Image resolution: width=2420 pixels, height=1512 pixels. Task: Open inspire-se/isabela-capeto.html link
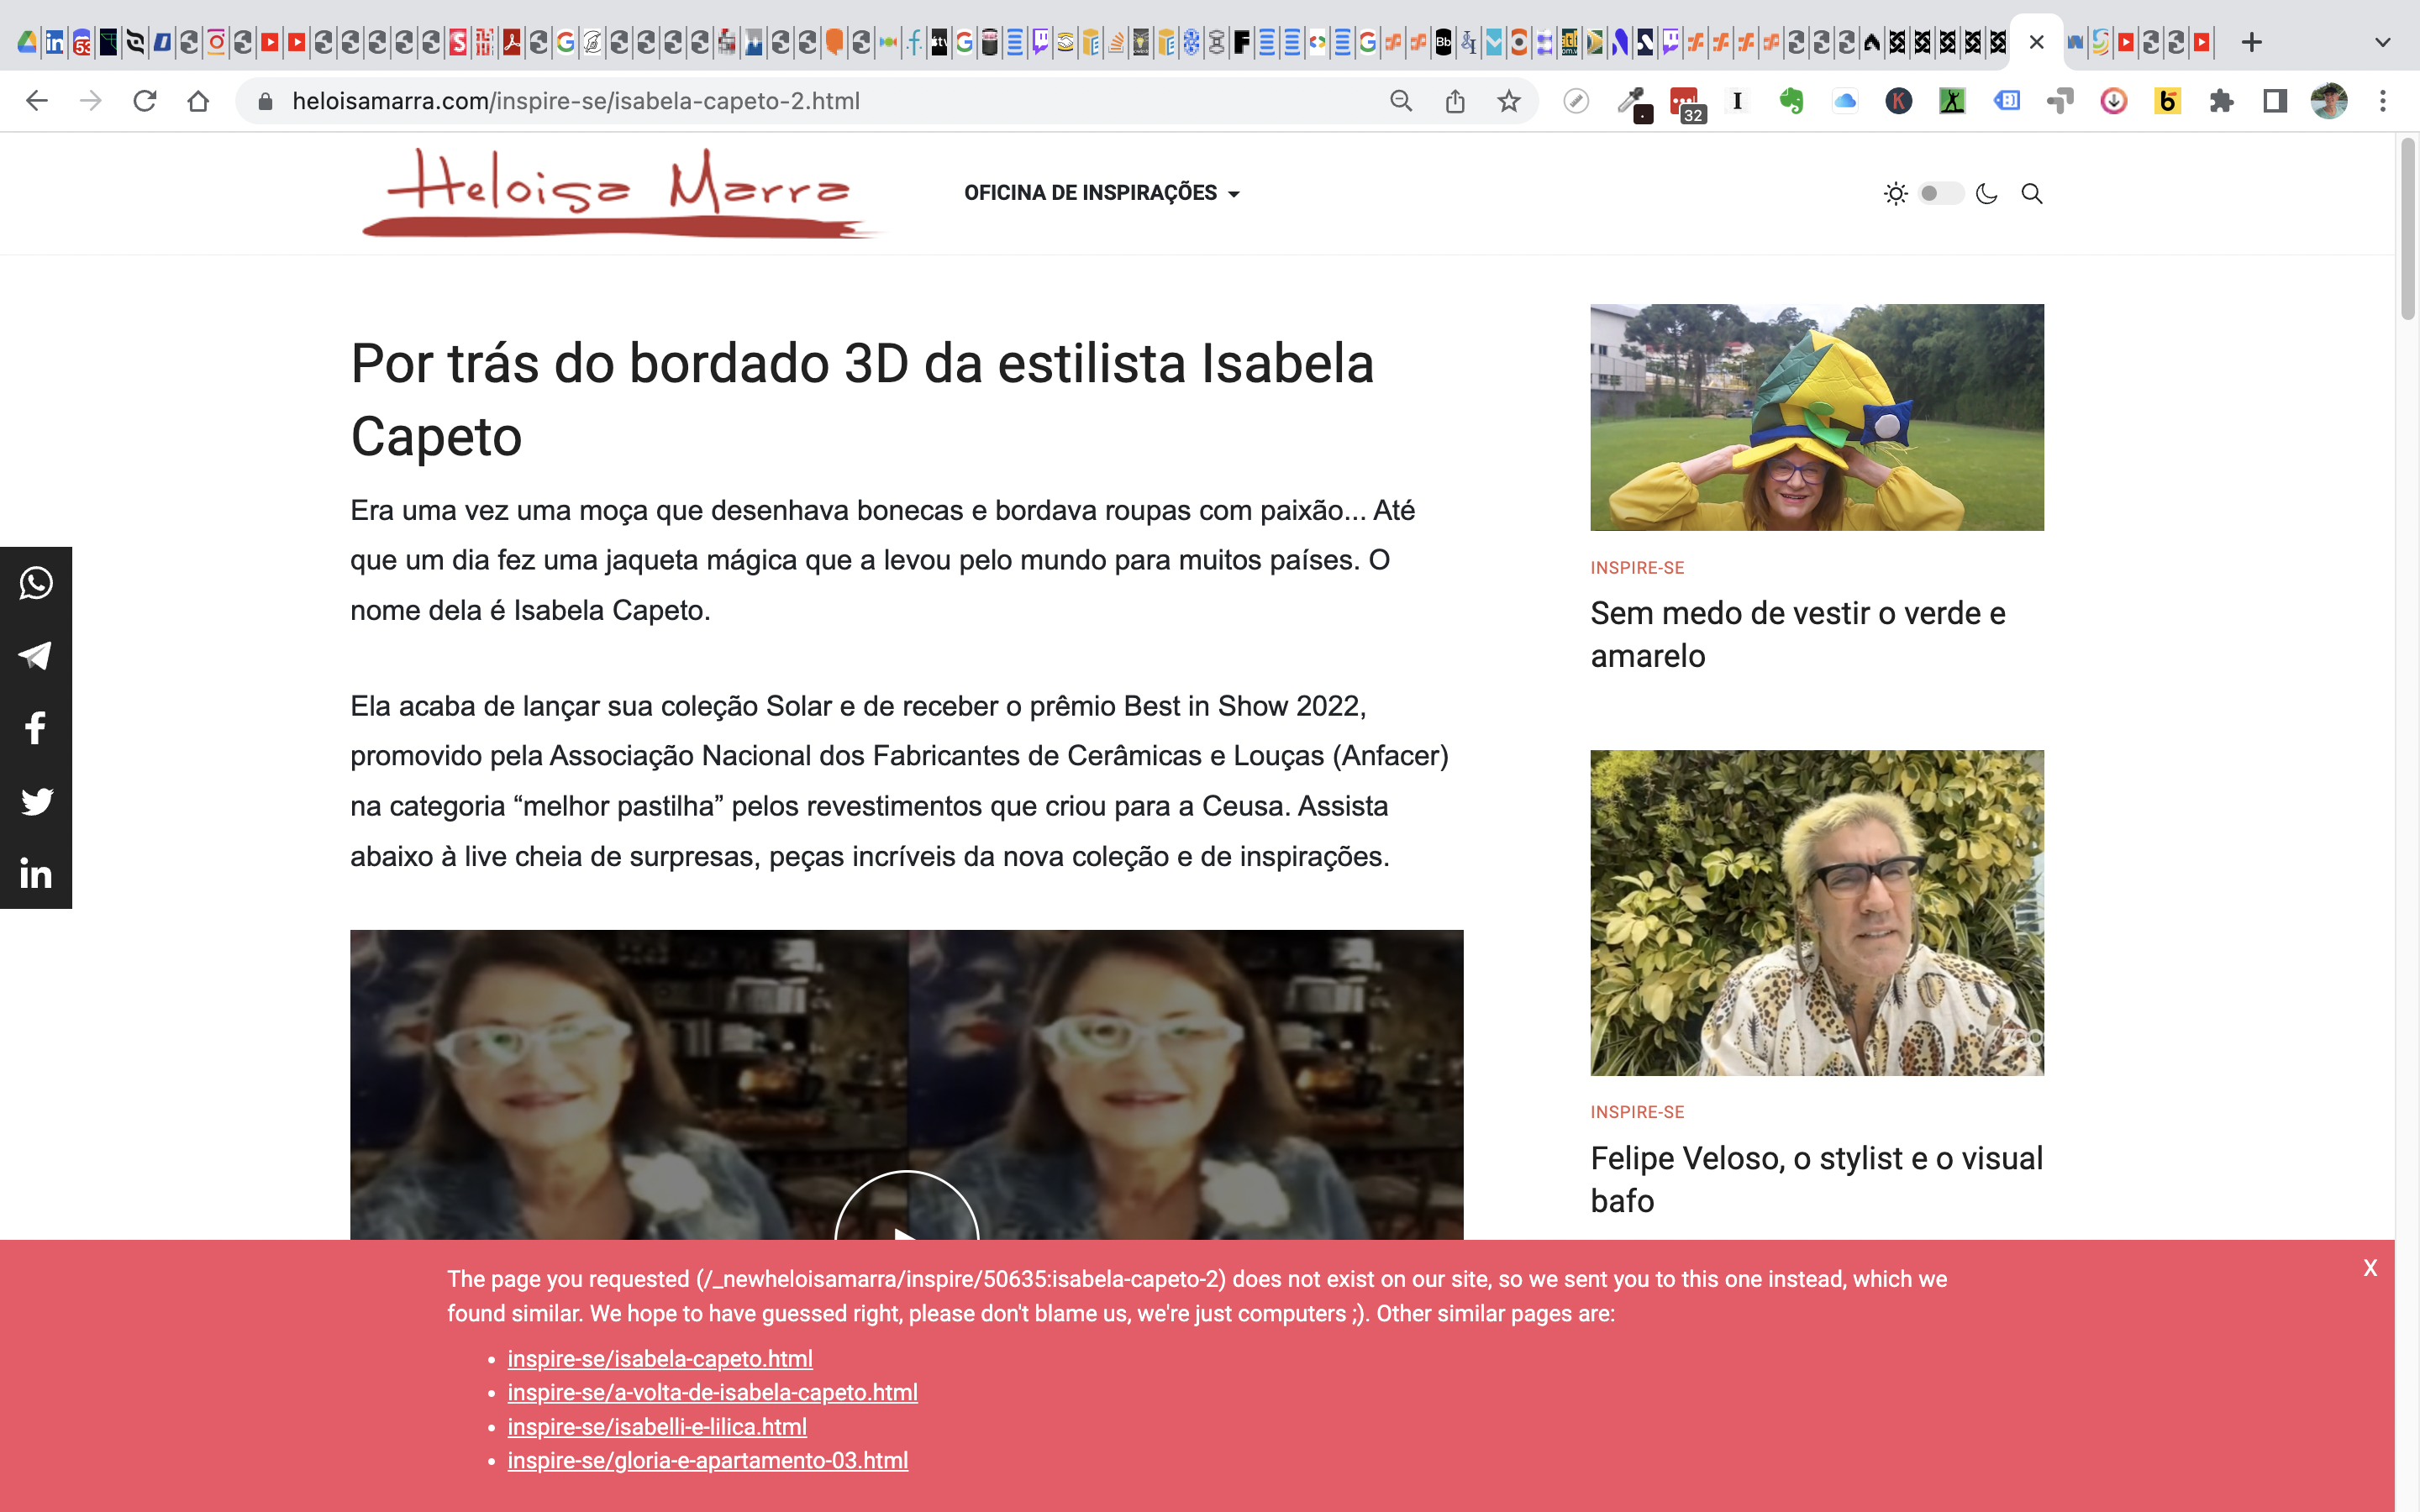[660, 1359]
